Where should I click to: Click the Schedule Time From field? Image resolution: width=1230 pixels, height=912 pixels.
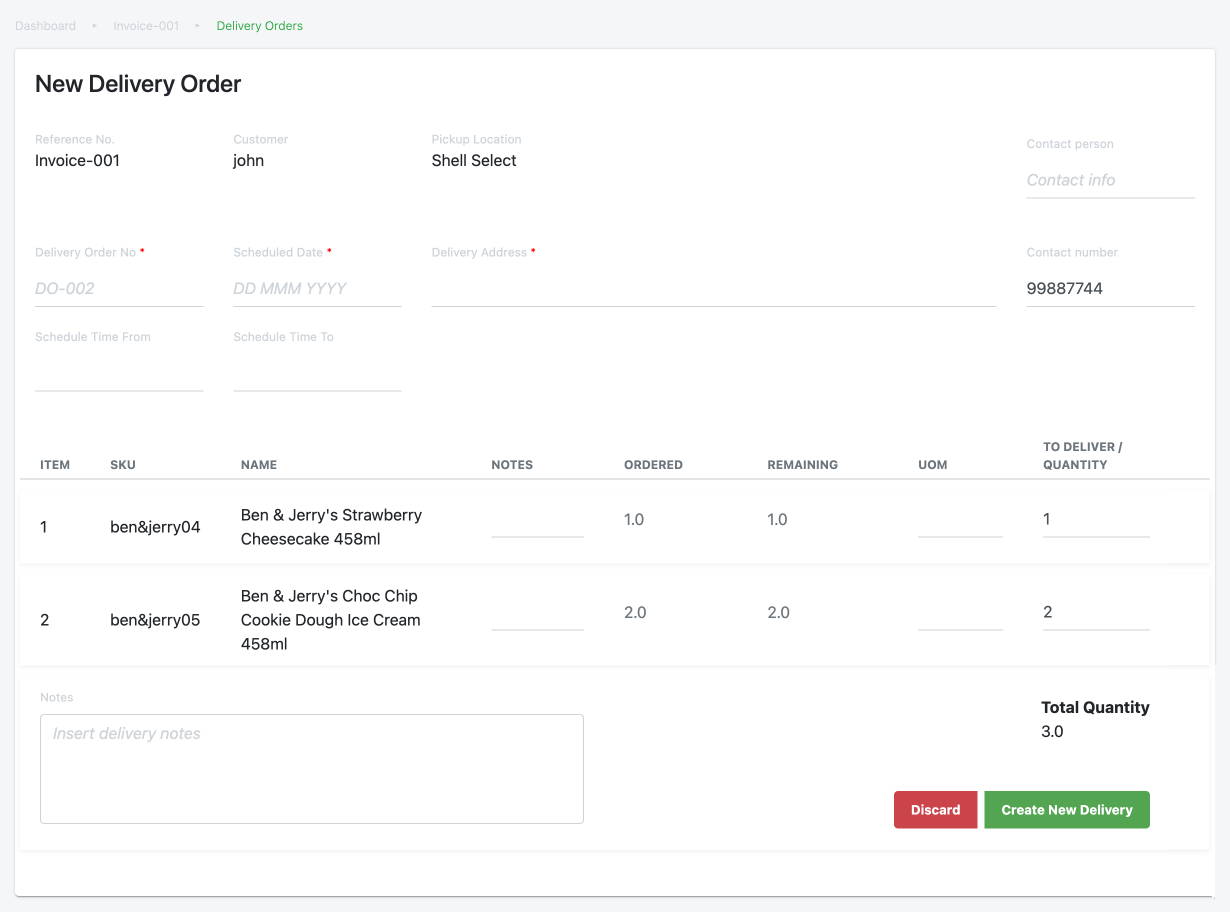click(119, 373)
